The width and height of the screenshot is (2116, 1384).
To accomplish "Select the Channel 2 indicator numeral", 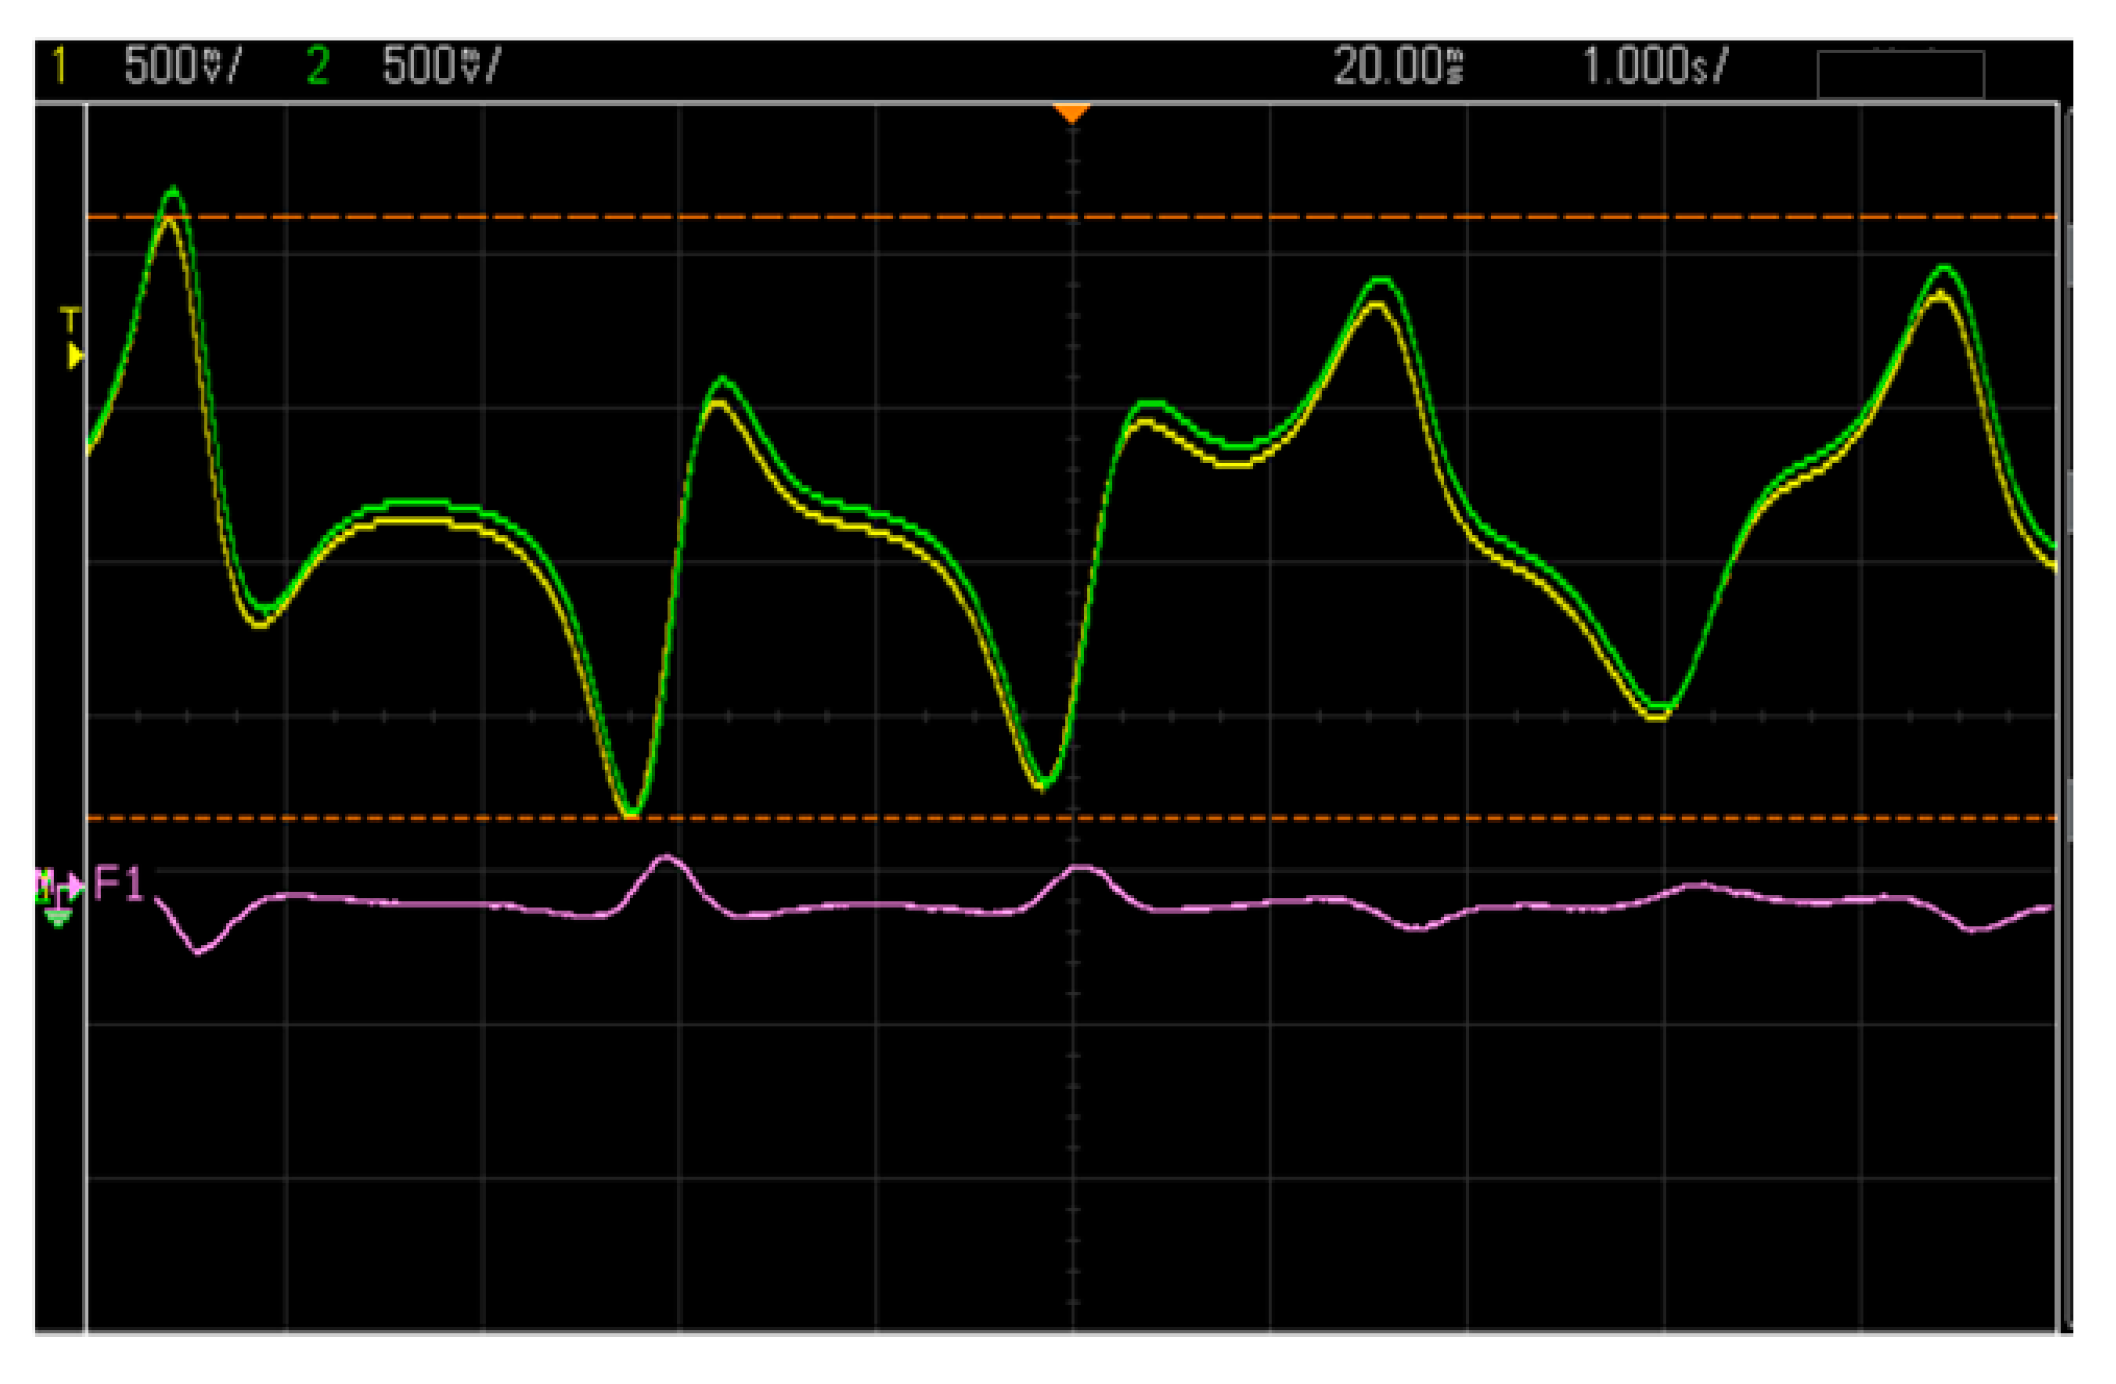I will point(319,64).
